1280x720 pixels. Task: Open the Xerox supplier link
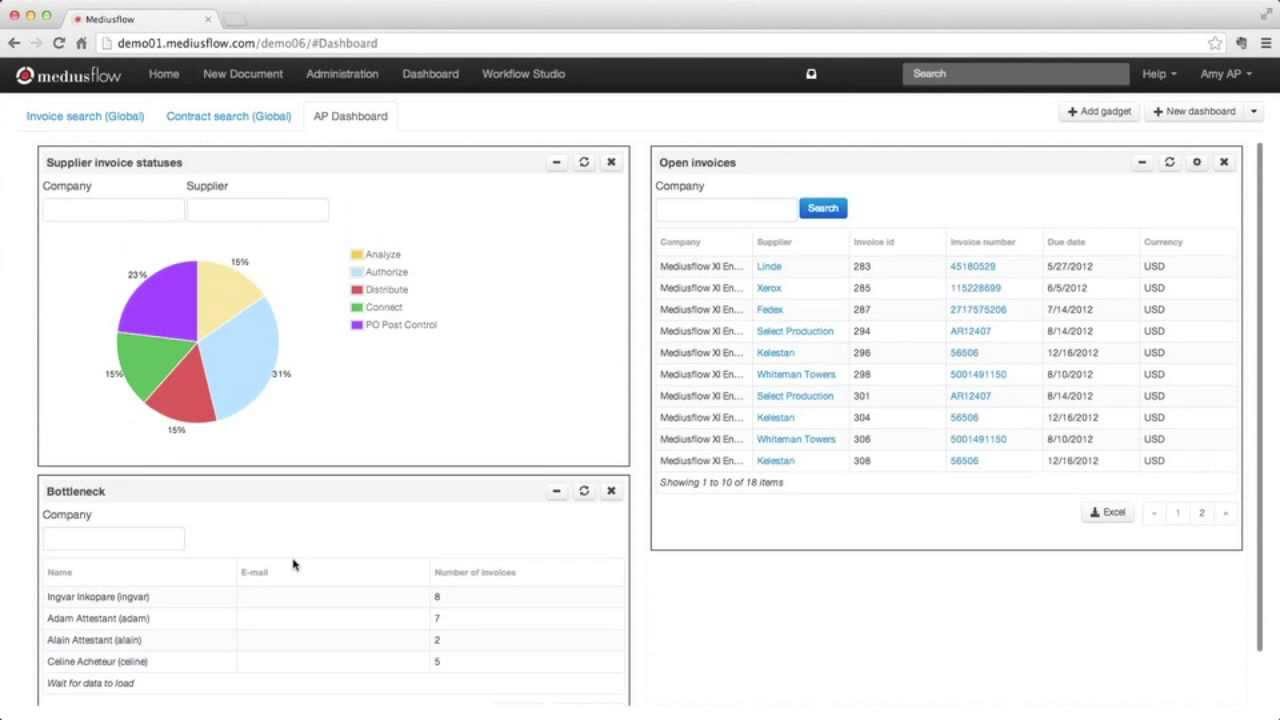click(769, 288)
